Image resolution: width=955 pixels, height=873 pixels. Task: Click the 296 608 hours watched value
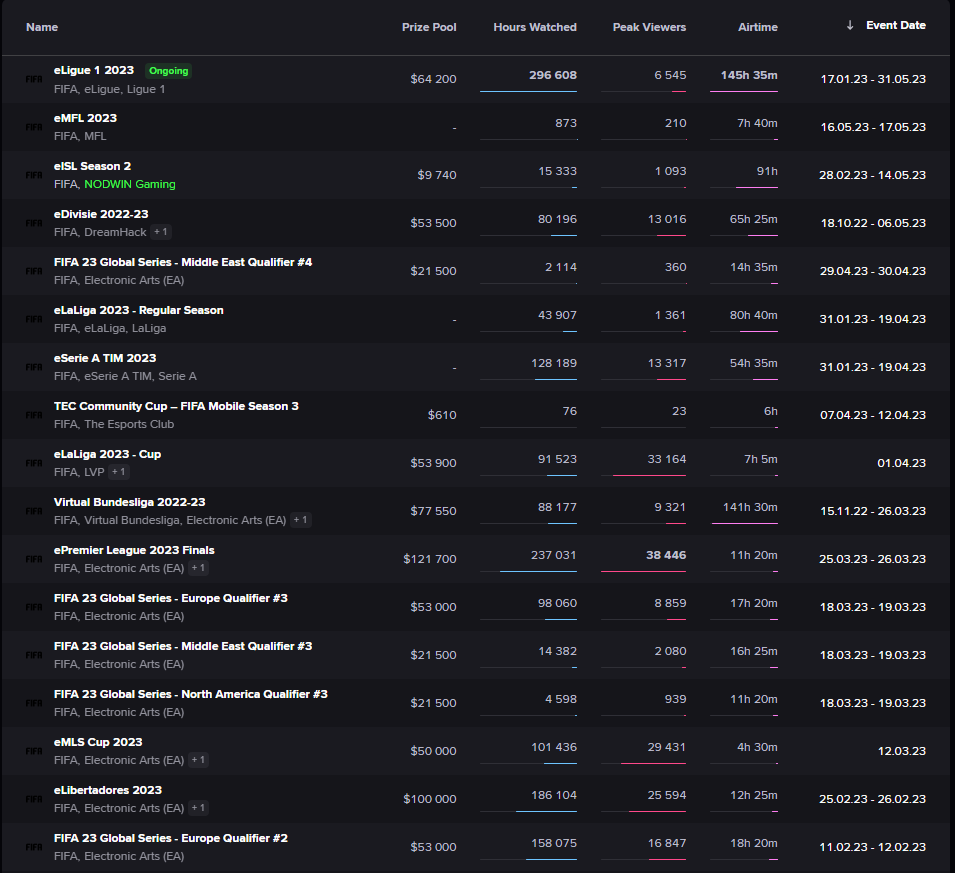[x=552, y=75]
